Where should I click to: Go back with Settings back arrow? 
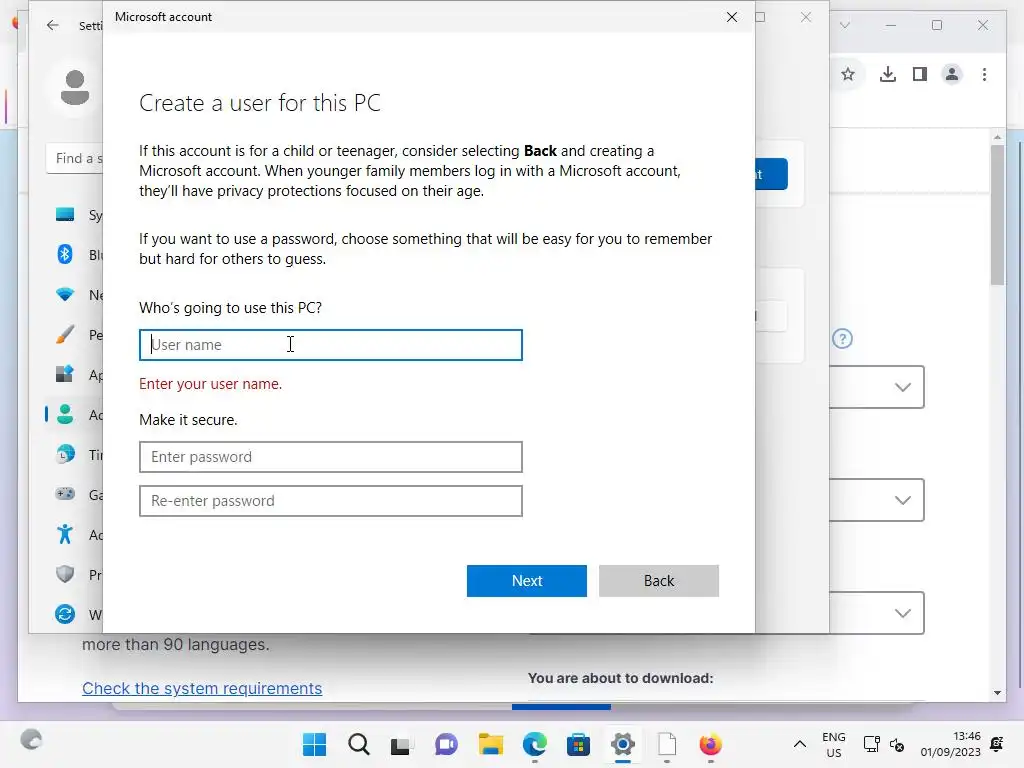click(53, 25)
